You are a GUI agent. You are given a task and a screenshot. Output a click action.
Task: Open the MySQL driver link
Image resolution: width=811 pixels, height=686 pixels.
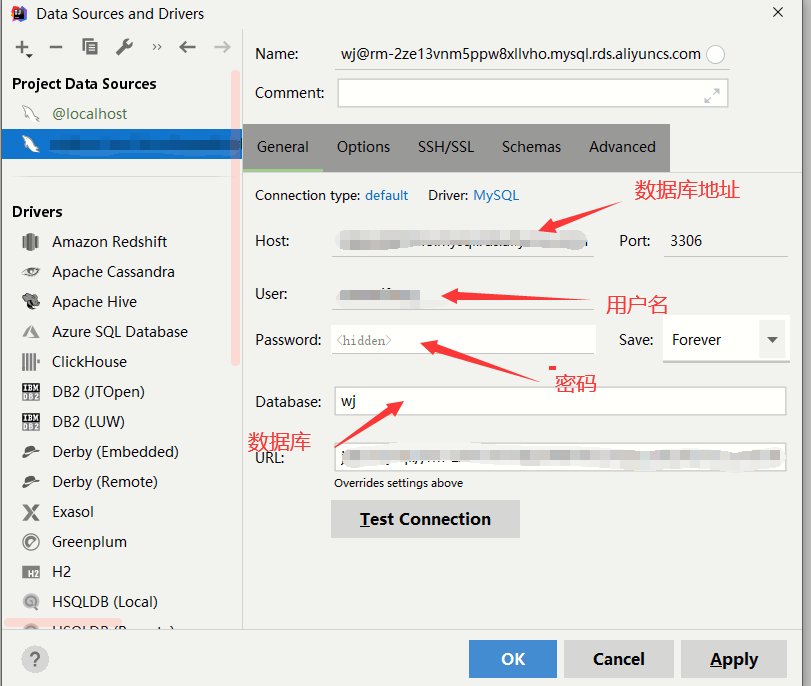tap(496, 196)
